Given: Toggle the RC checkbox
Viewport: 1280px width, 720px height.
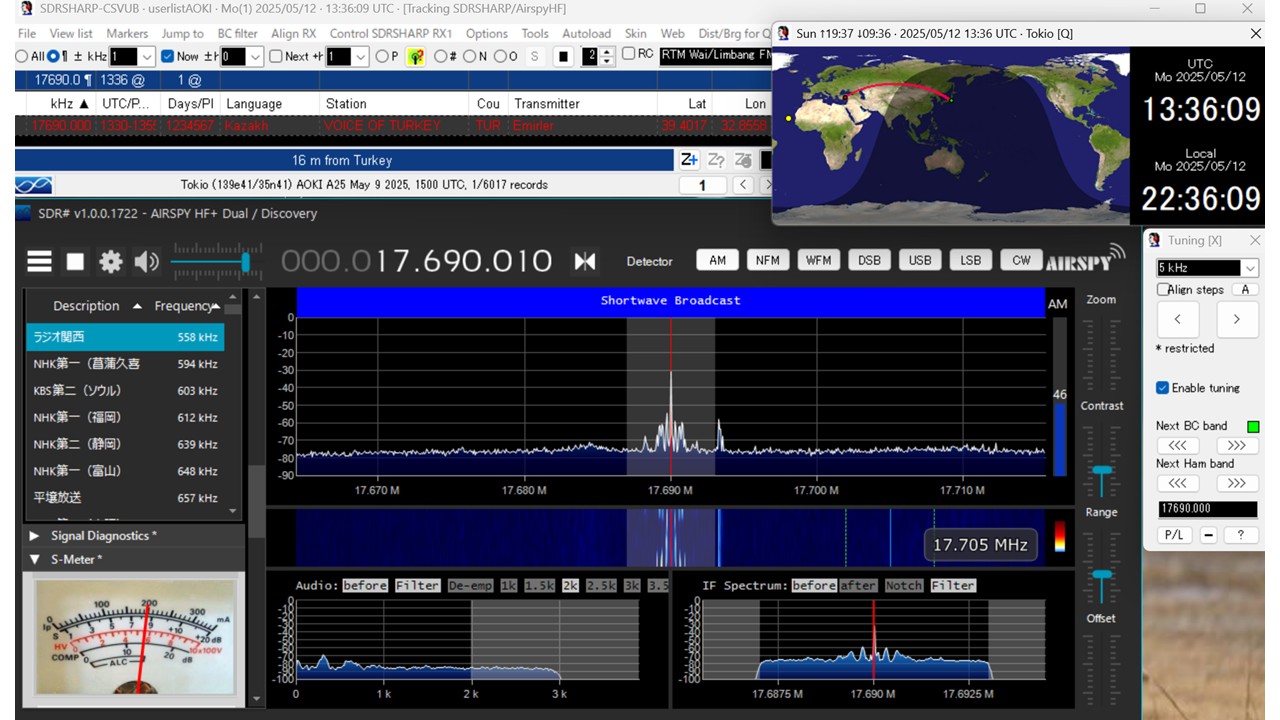Looking at the screenshot, I should point(628,53).
